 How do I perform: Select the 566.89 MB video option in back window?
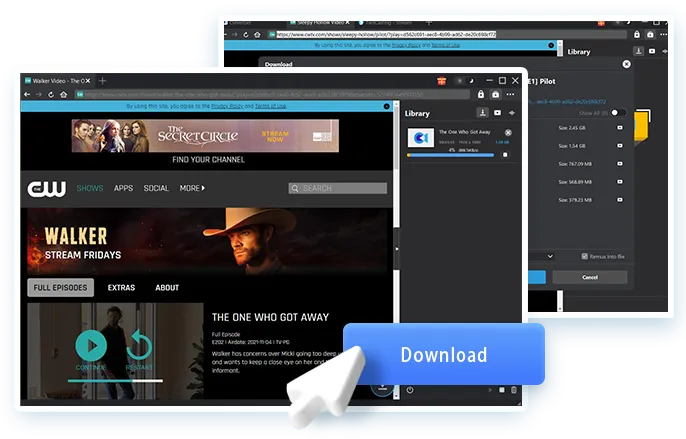(620, 182)
